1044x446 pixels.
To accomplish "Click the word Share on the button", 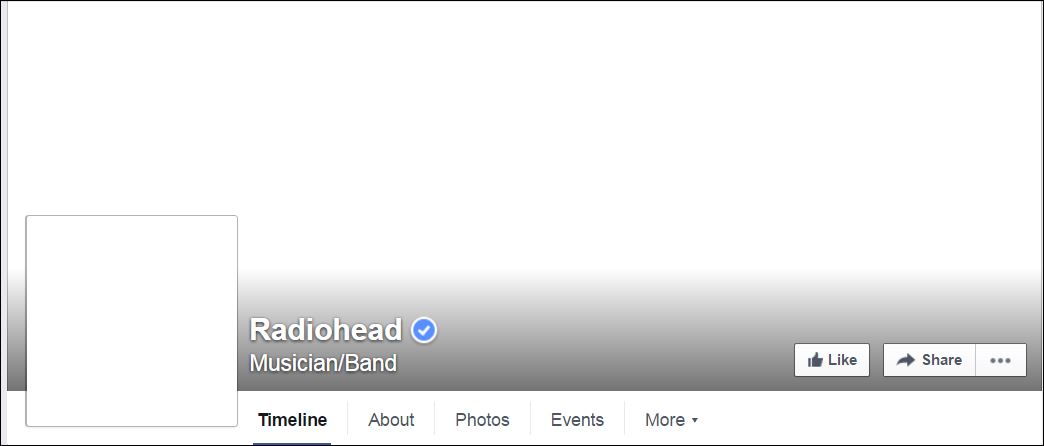I will 941,360.
